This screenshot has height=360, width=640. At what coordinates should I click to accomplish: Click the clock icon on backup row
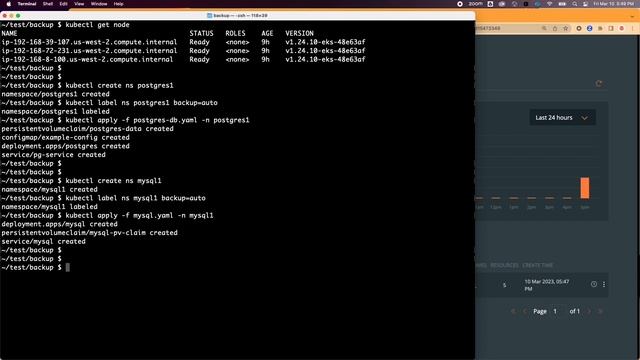point(594,284)
